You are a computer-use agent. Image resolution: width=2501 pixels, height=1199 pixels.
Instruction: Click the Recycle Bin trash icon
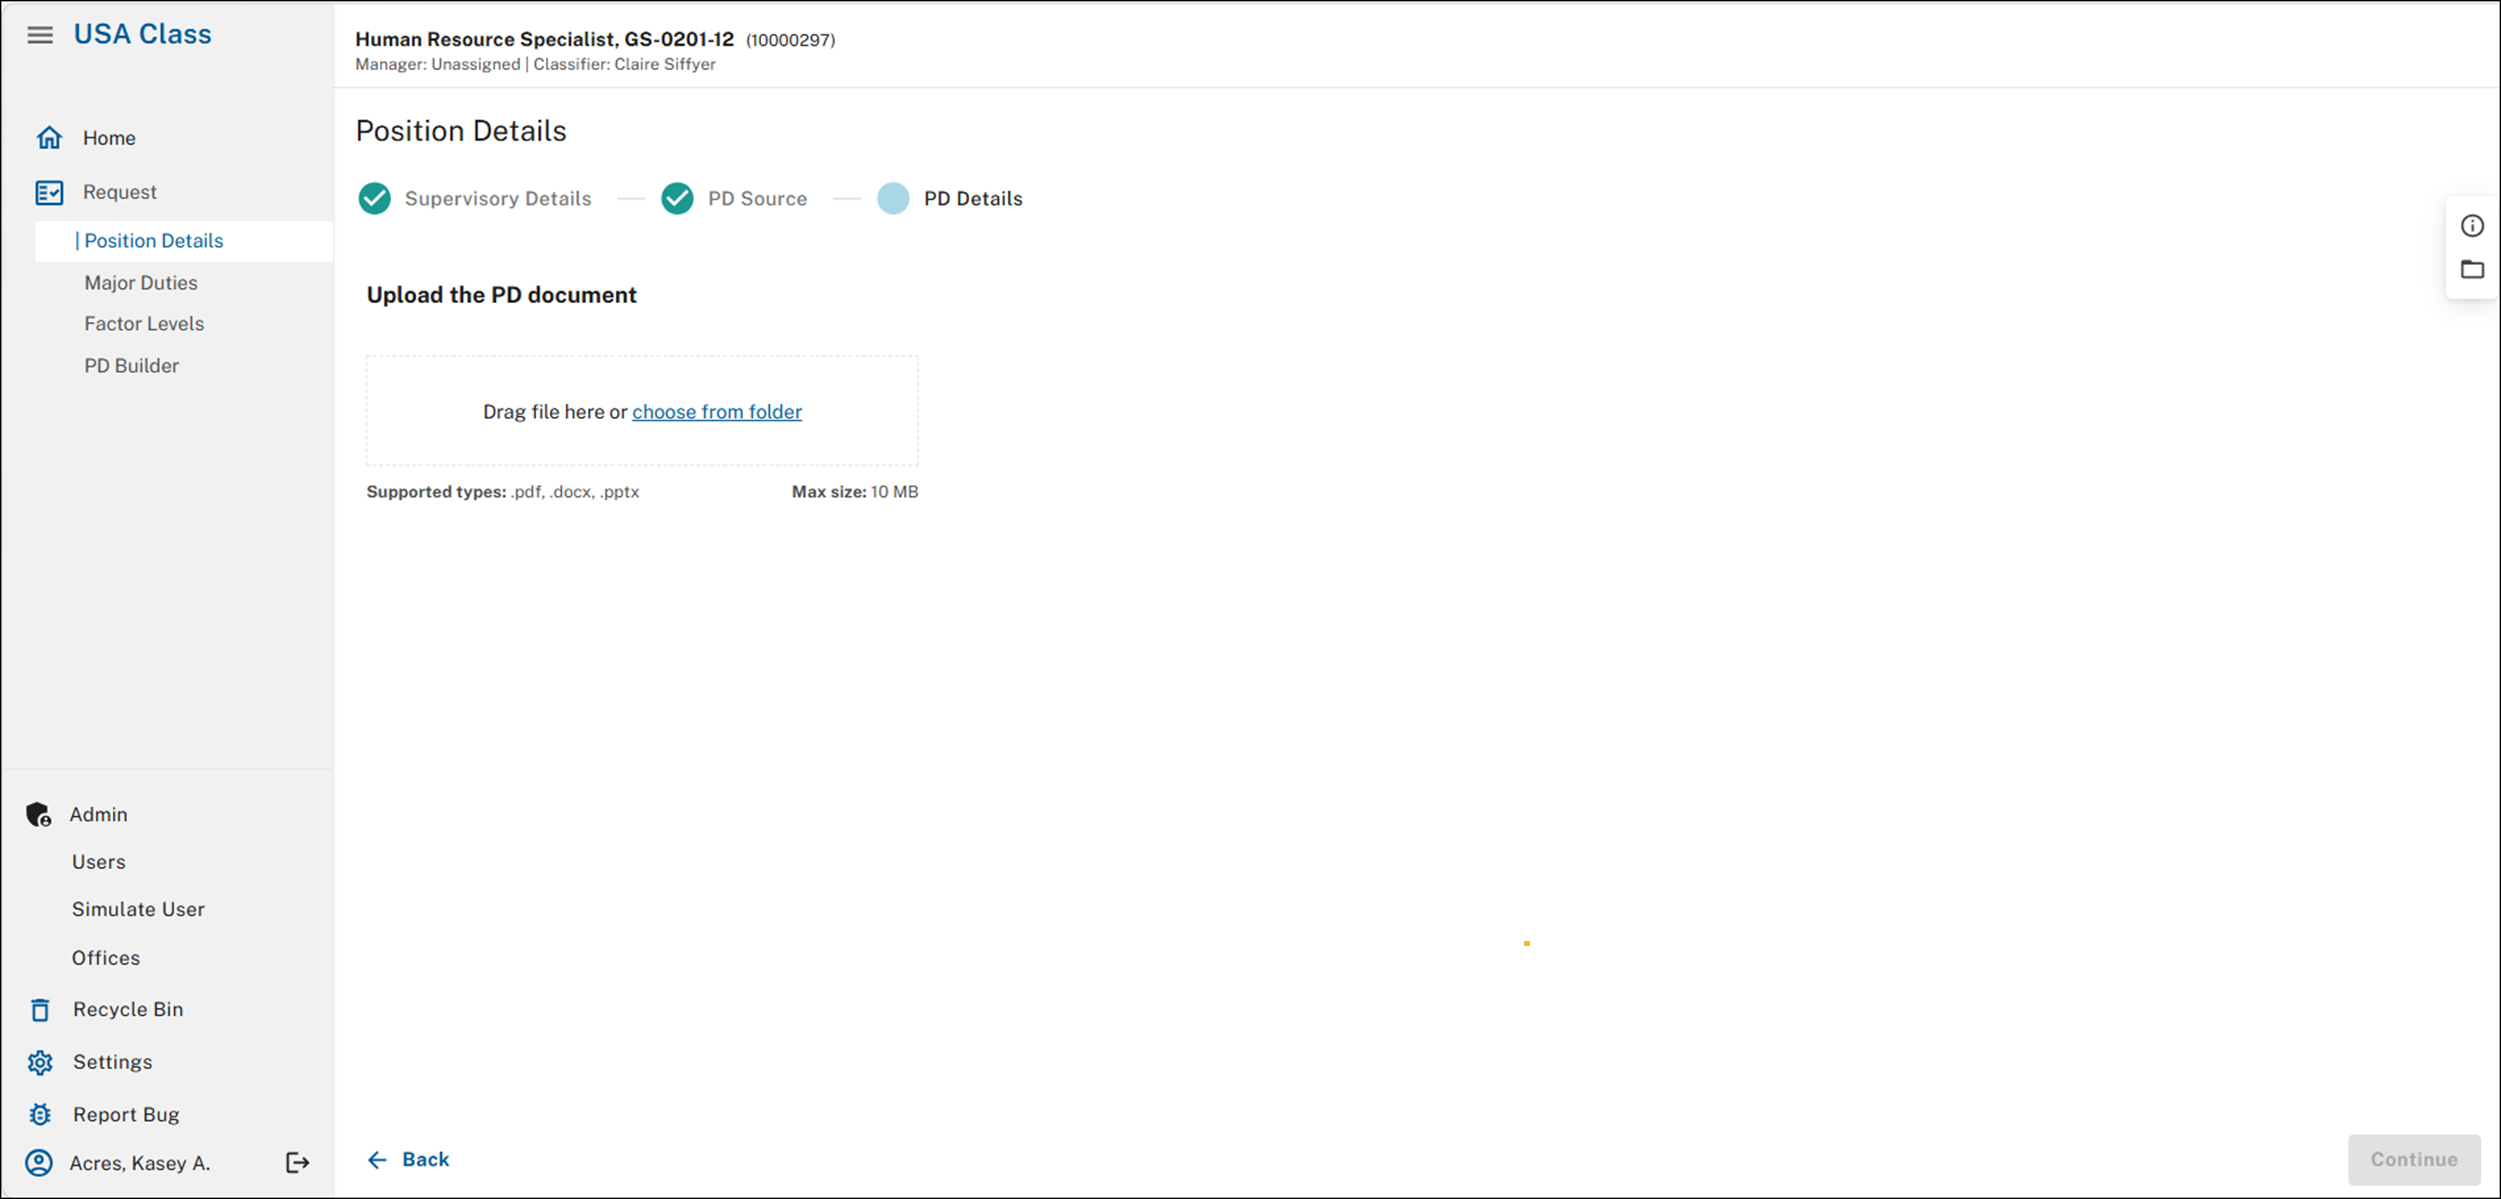click(40, 1010)
